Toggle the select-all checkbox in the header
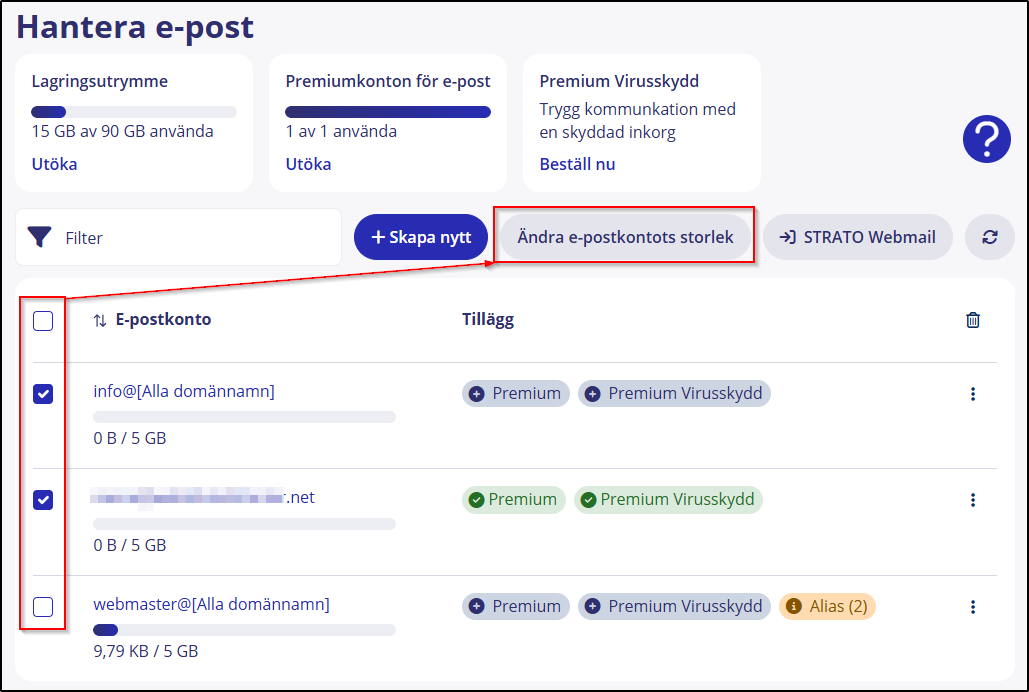 click(43, 321)
